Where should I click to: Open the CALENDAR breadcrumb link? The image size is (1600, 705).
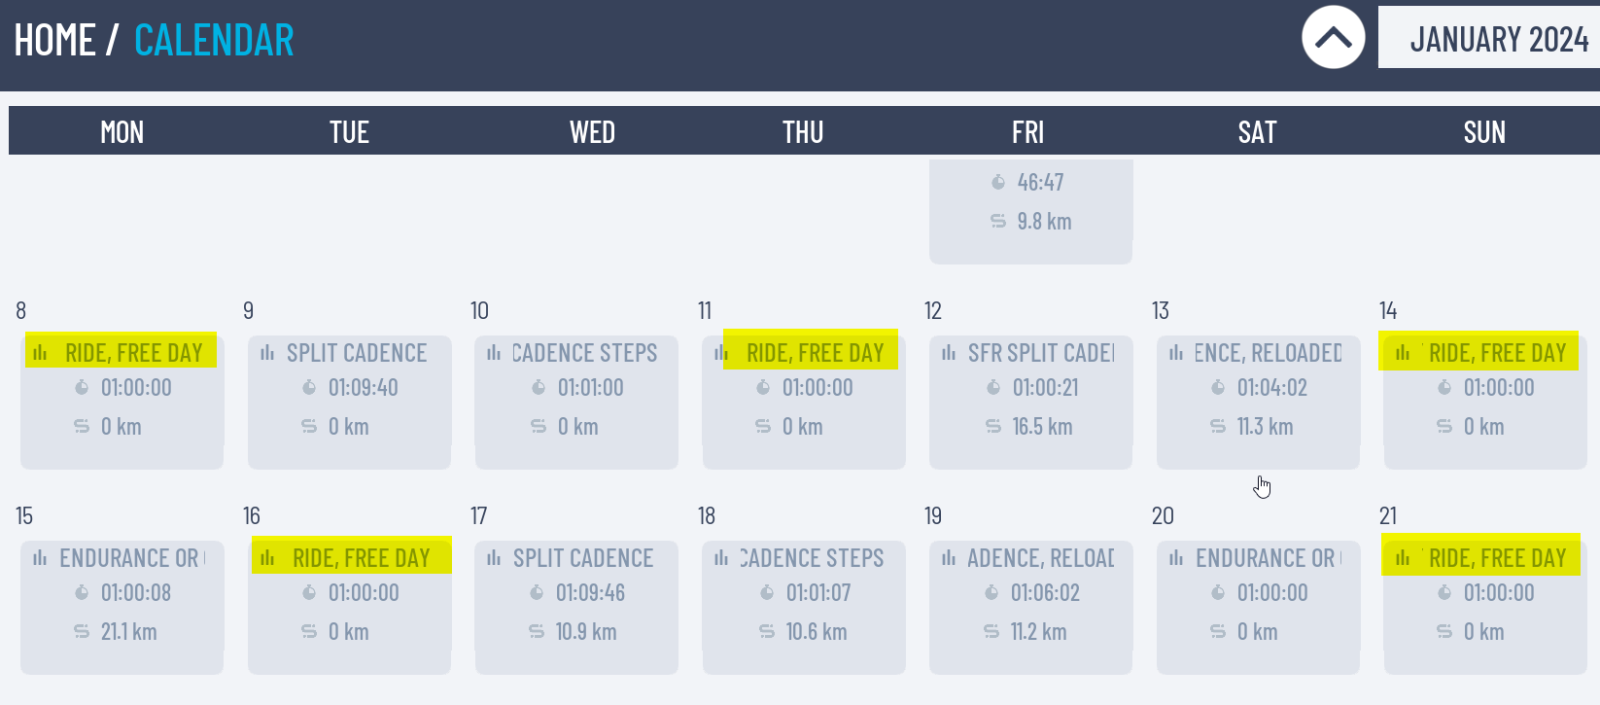(214, 40)
